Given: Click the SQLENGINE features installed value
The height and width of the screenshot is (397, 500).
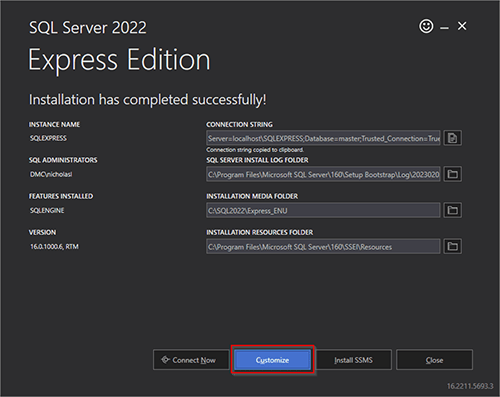Looking at the screenshot, I should pos(47,210).
